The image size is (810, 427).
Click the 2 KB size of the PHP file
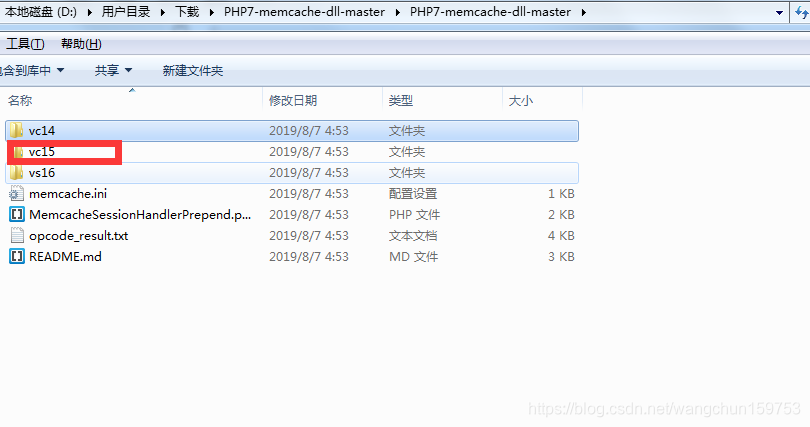561,215
